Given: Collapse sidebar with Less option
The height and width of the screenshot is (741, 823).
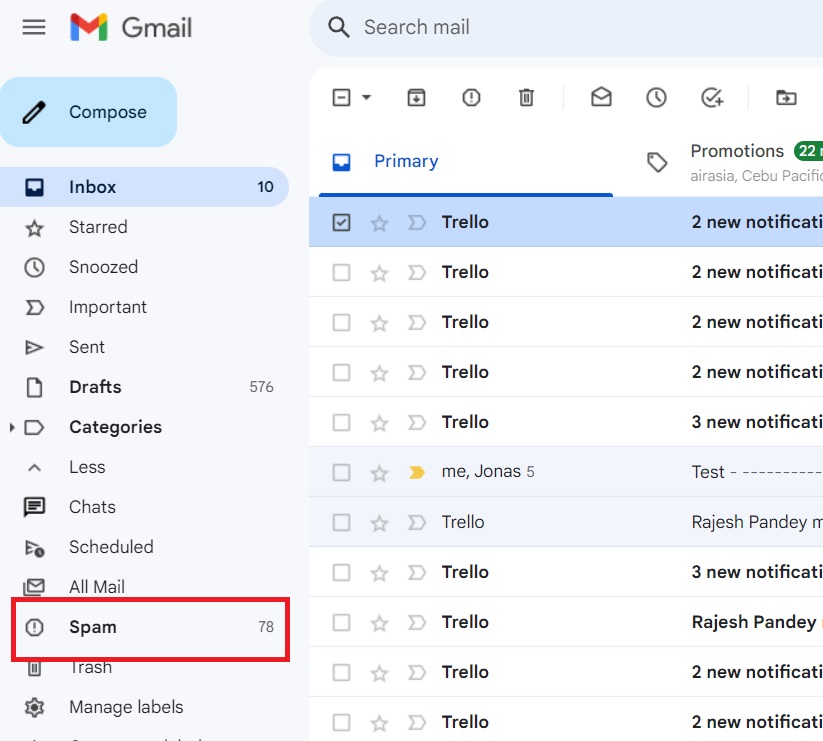Looking at the screenshot, I should pyautogui.click(x=86, y=467).
